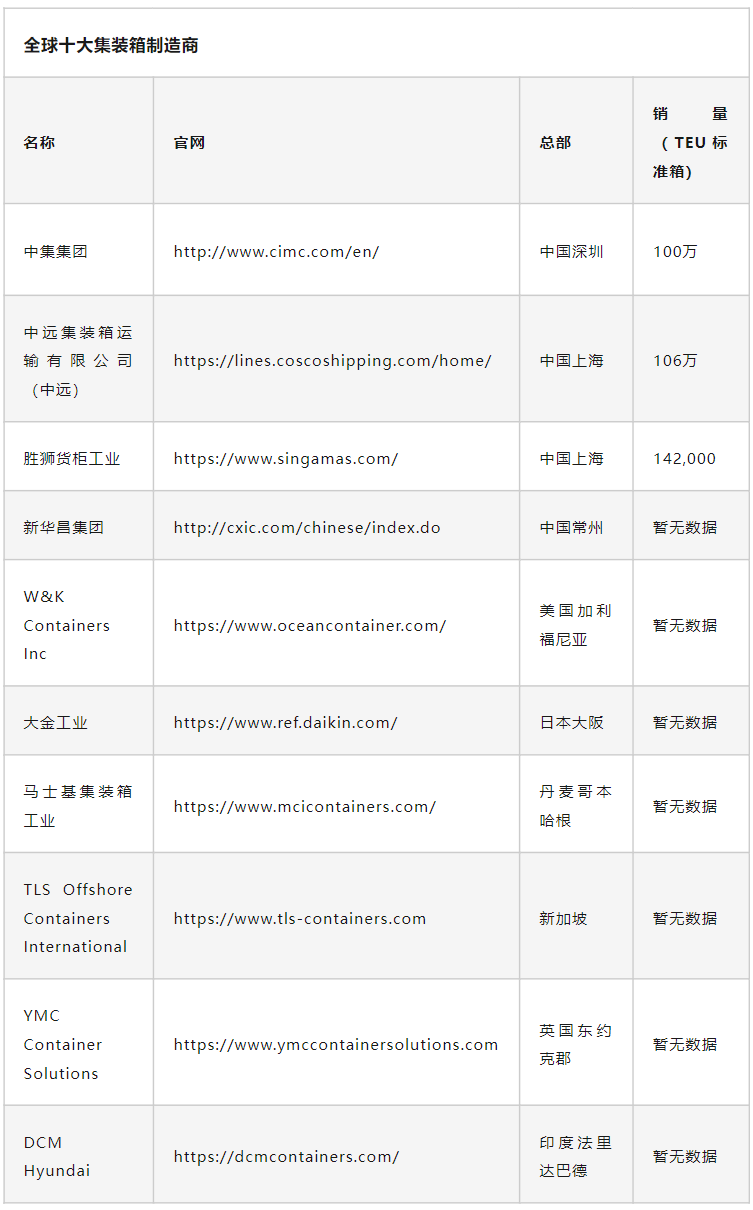Click 暂无数据 in the 新华昌集团 row

tap(685, 527)
